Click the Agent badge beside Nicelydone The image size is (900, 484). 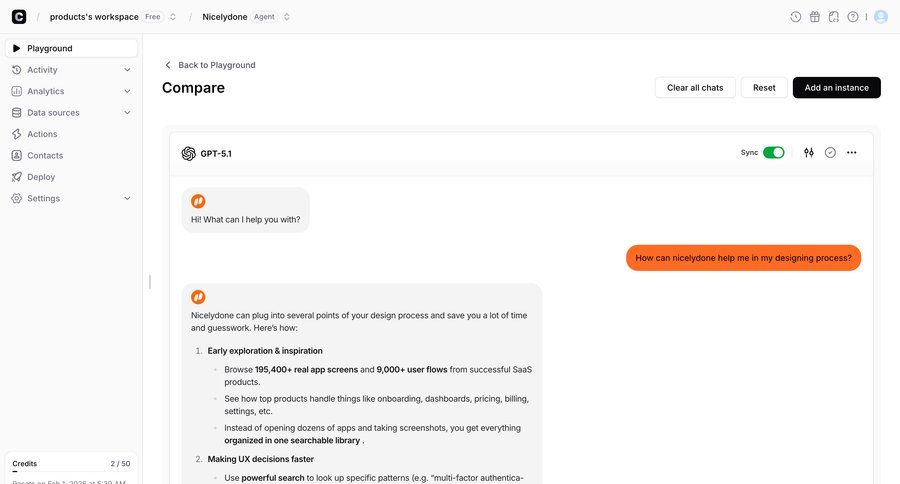click(x=264, y=17)
